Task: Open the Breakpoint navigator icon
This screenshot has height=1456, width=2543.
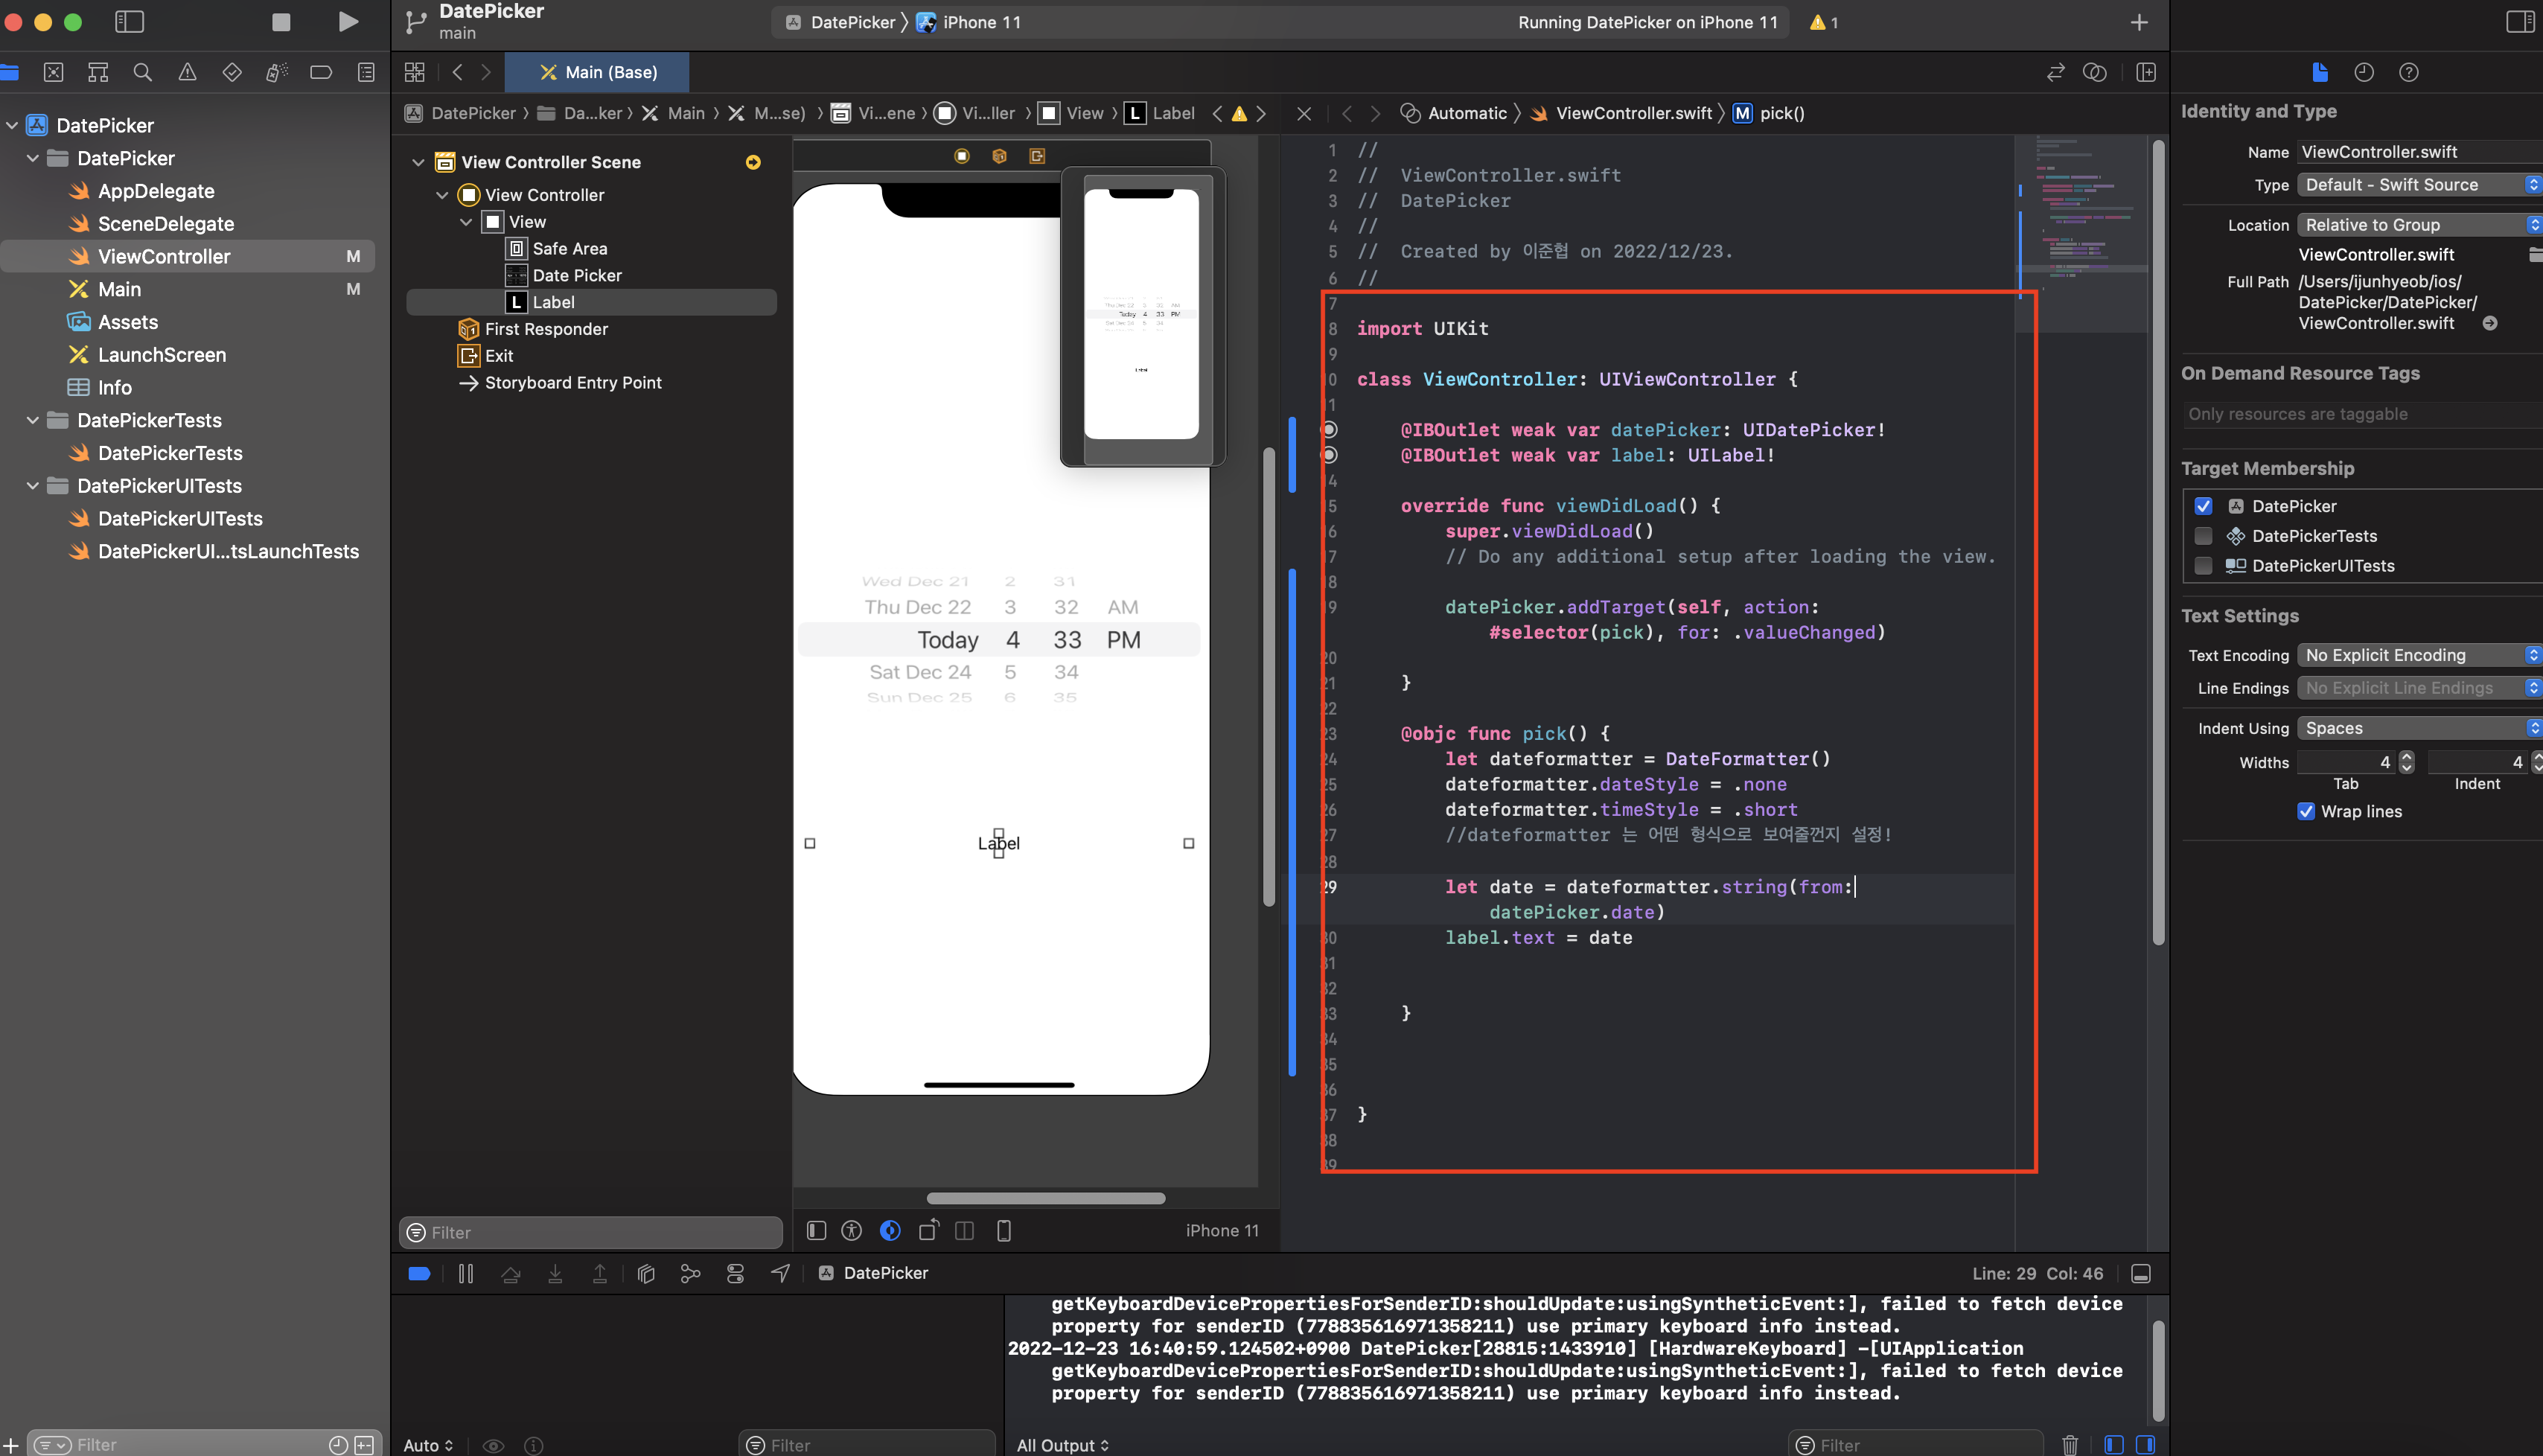Action: click(321, 72)
